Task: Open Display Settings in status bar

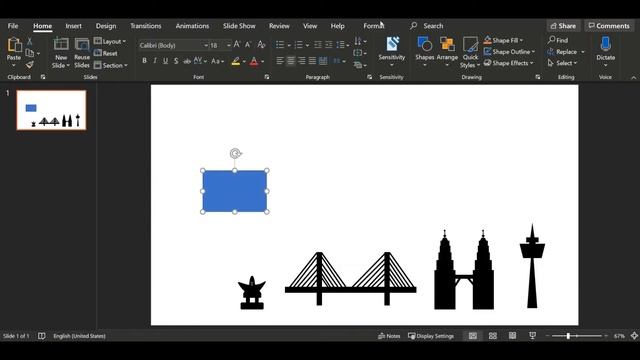Action: click(x=431, y=336)
